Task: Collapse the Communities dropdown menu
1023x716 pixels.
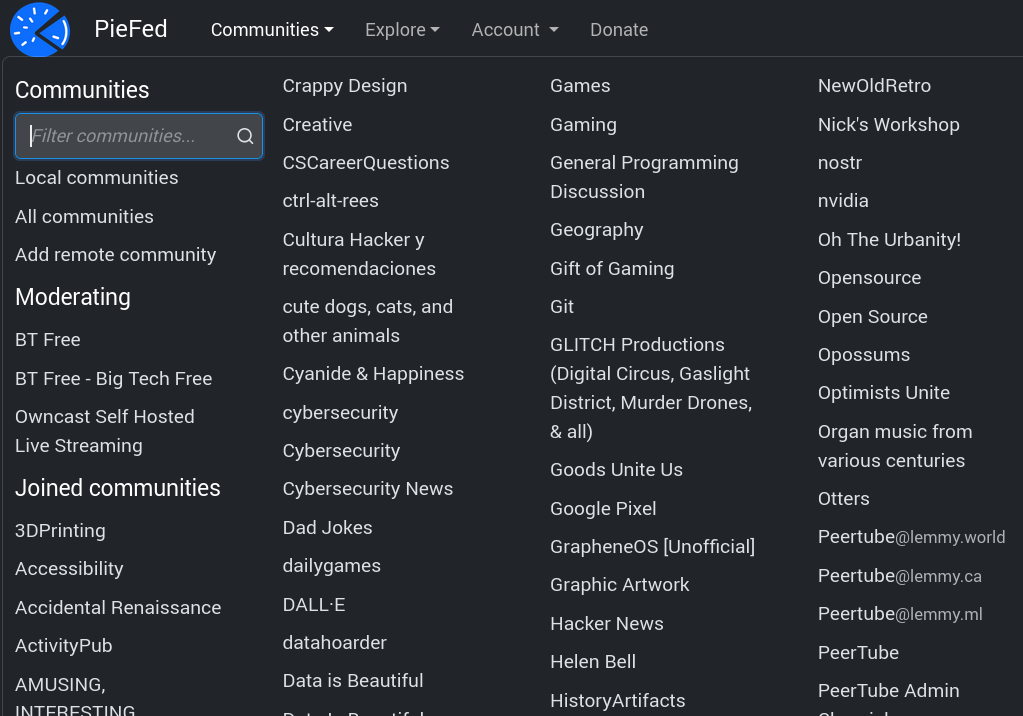Action: pyautogui.click(x=272, y=30)
